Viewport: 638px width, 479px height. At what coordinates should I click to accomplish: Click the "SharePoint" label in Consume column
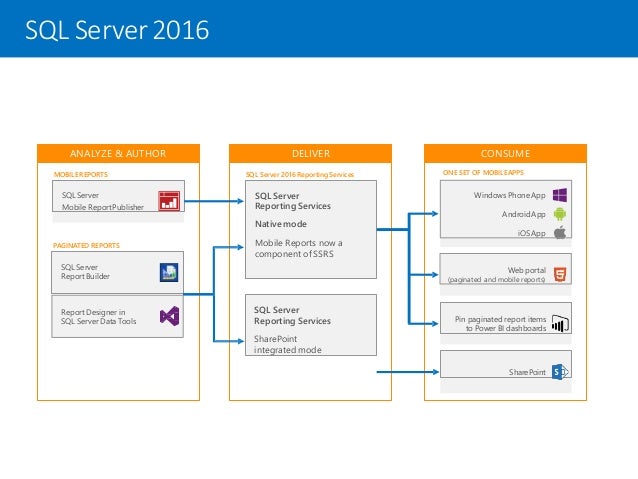tap(527, 372)
